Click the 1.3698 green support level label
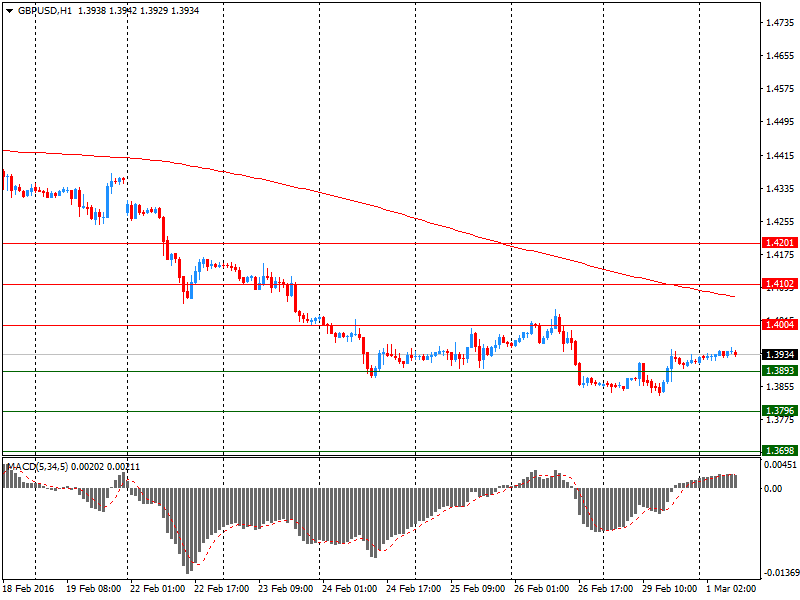Screen dimensions: 800x600 click(x=780, y=450)
